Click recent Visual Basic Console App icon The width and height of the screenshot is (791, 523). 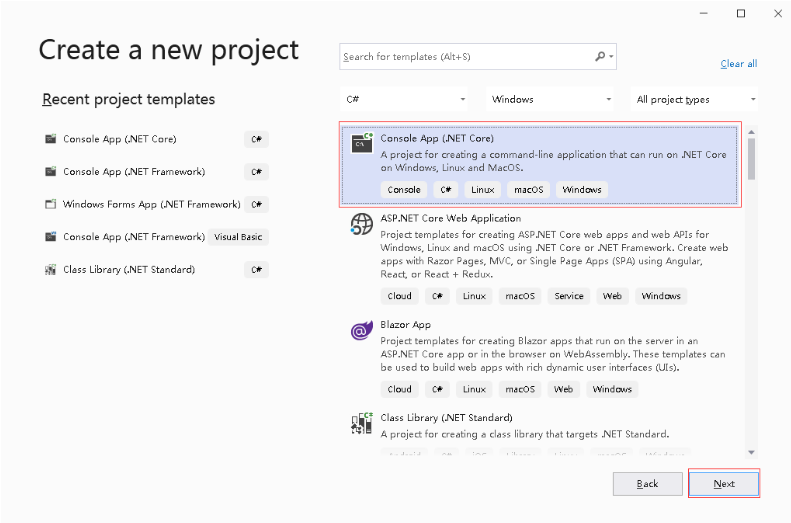(x=50, y=237)
